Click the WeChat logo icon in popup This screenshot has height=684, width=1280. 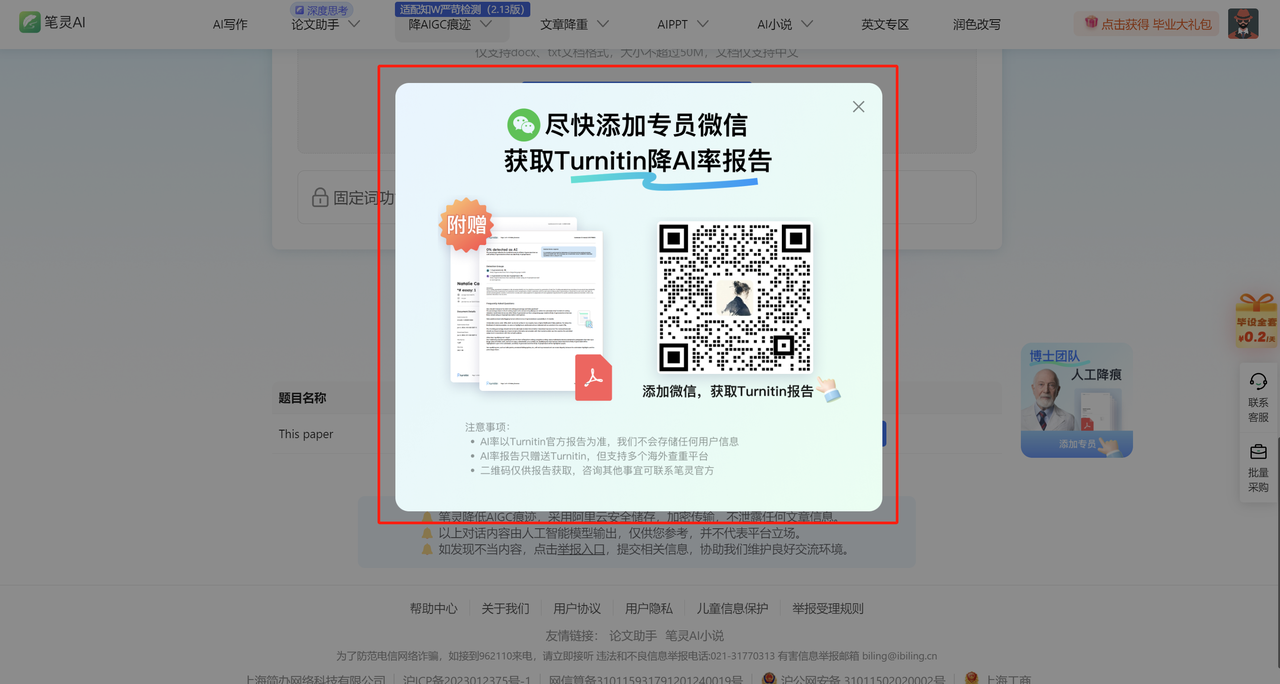click(523, 125)
